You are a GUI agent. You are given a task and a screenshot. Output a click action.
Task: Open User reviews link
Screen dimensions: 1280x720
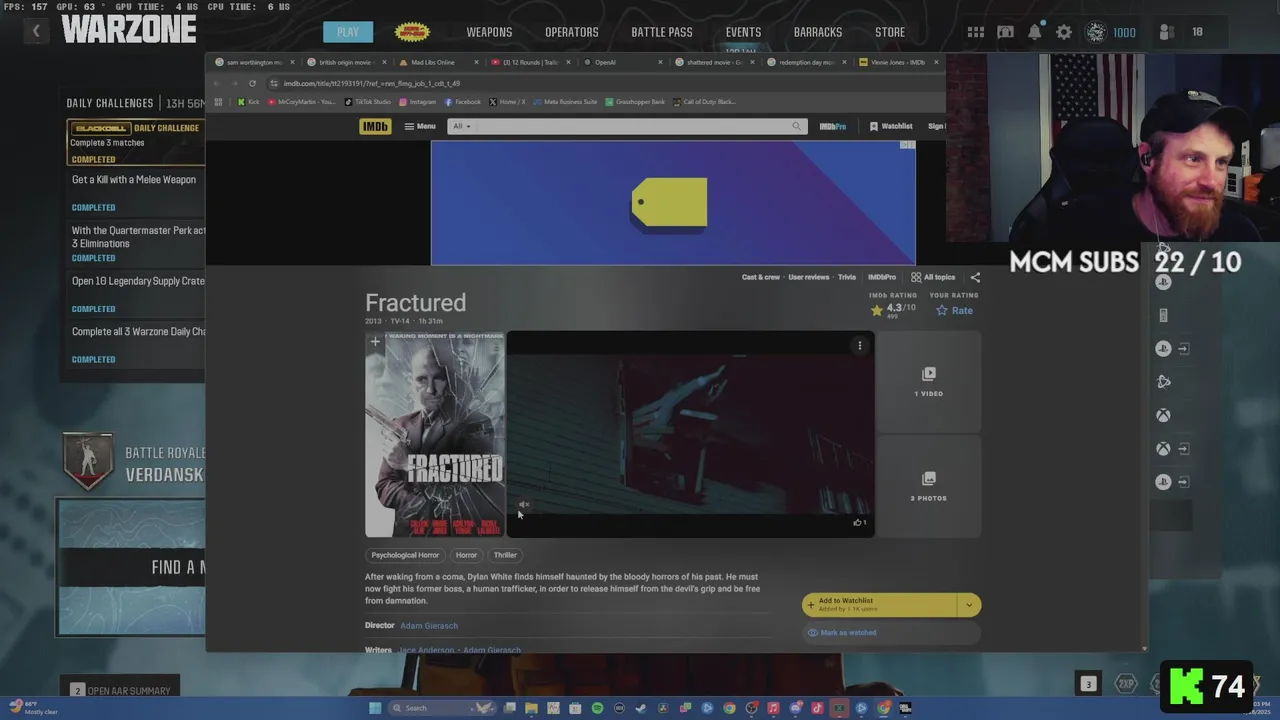[x=808, y=277]
